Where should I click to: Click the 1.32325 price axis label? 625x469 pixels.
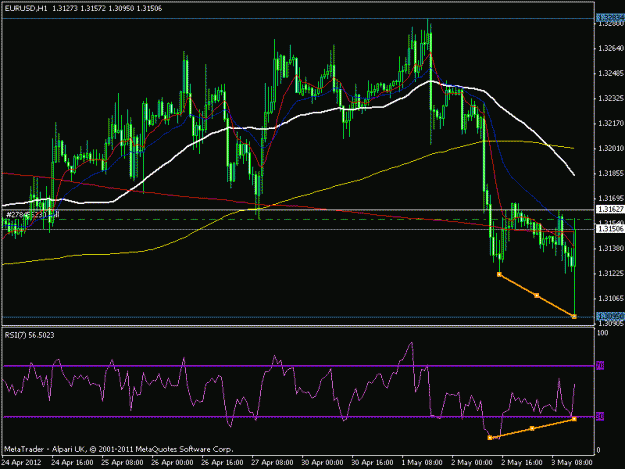click(x=611, y=98)
